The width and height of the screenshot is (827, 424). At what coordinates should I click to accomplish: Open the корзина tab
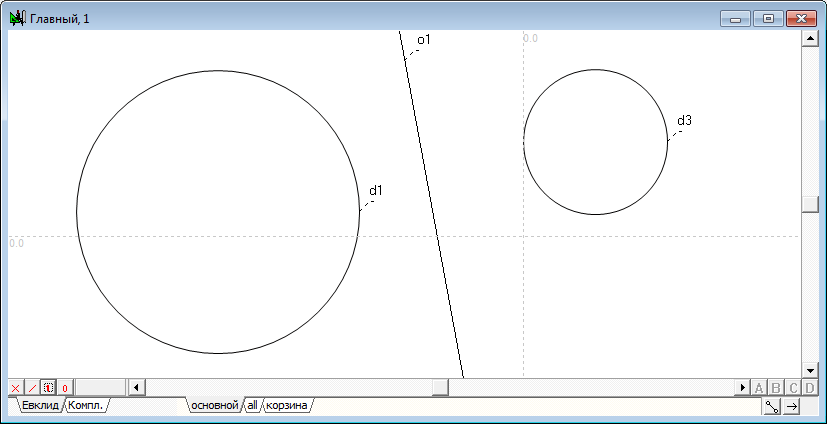tap(287, 405)
